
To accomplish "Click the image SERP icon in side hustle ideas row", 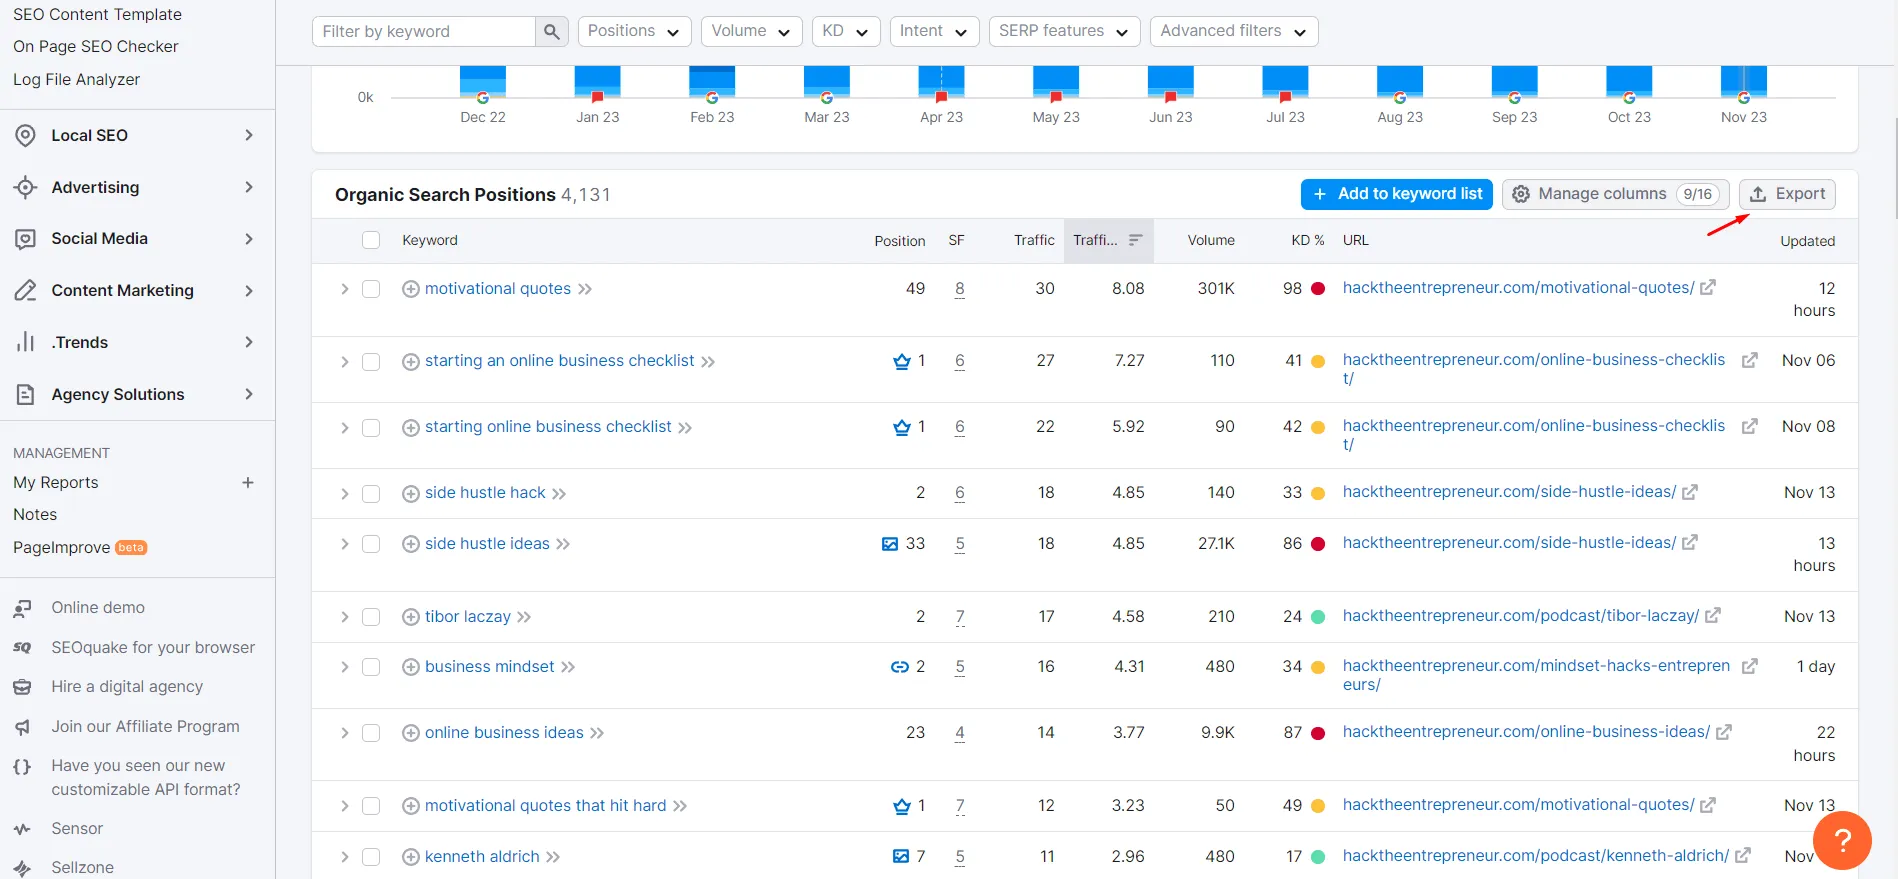I will (890, 544).
